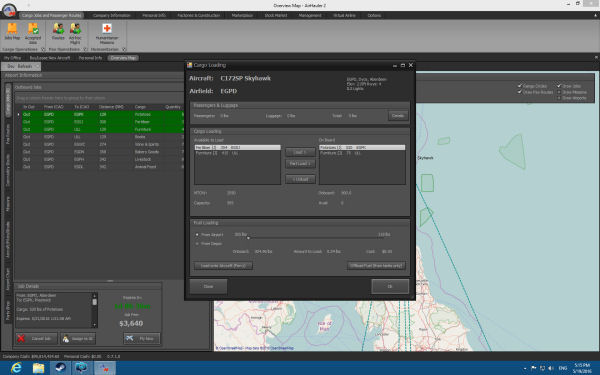
Task: Expand the Humanitarian group launcher
Action: pyautogui.click(x=124, y=49)
